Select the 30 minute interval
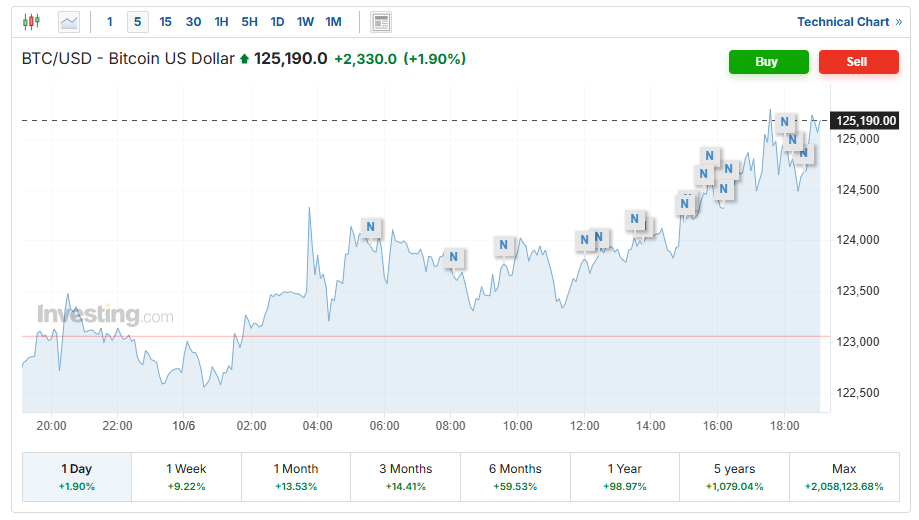 pos(193,22)
